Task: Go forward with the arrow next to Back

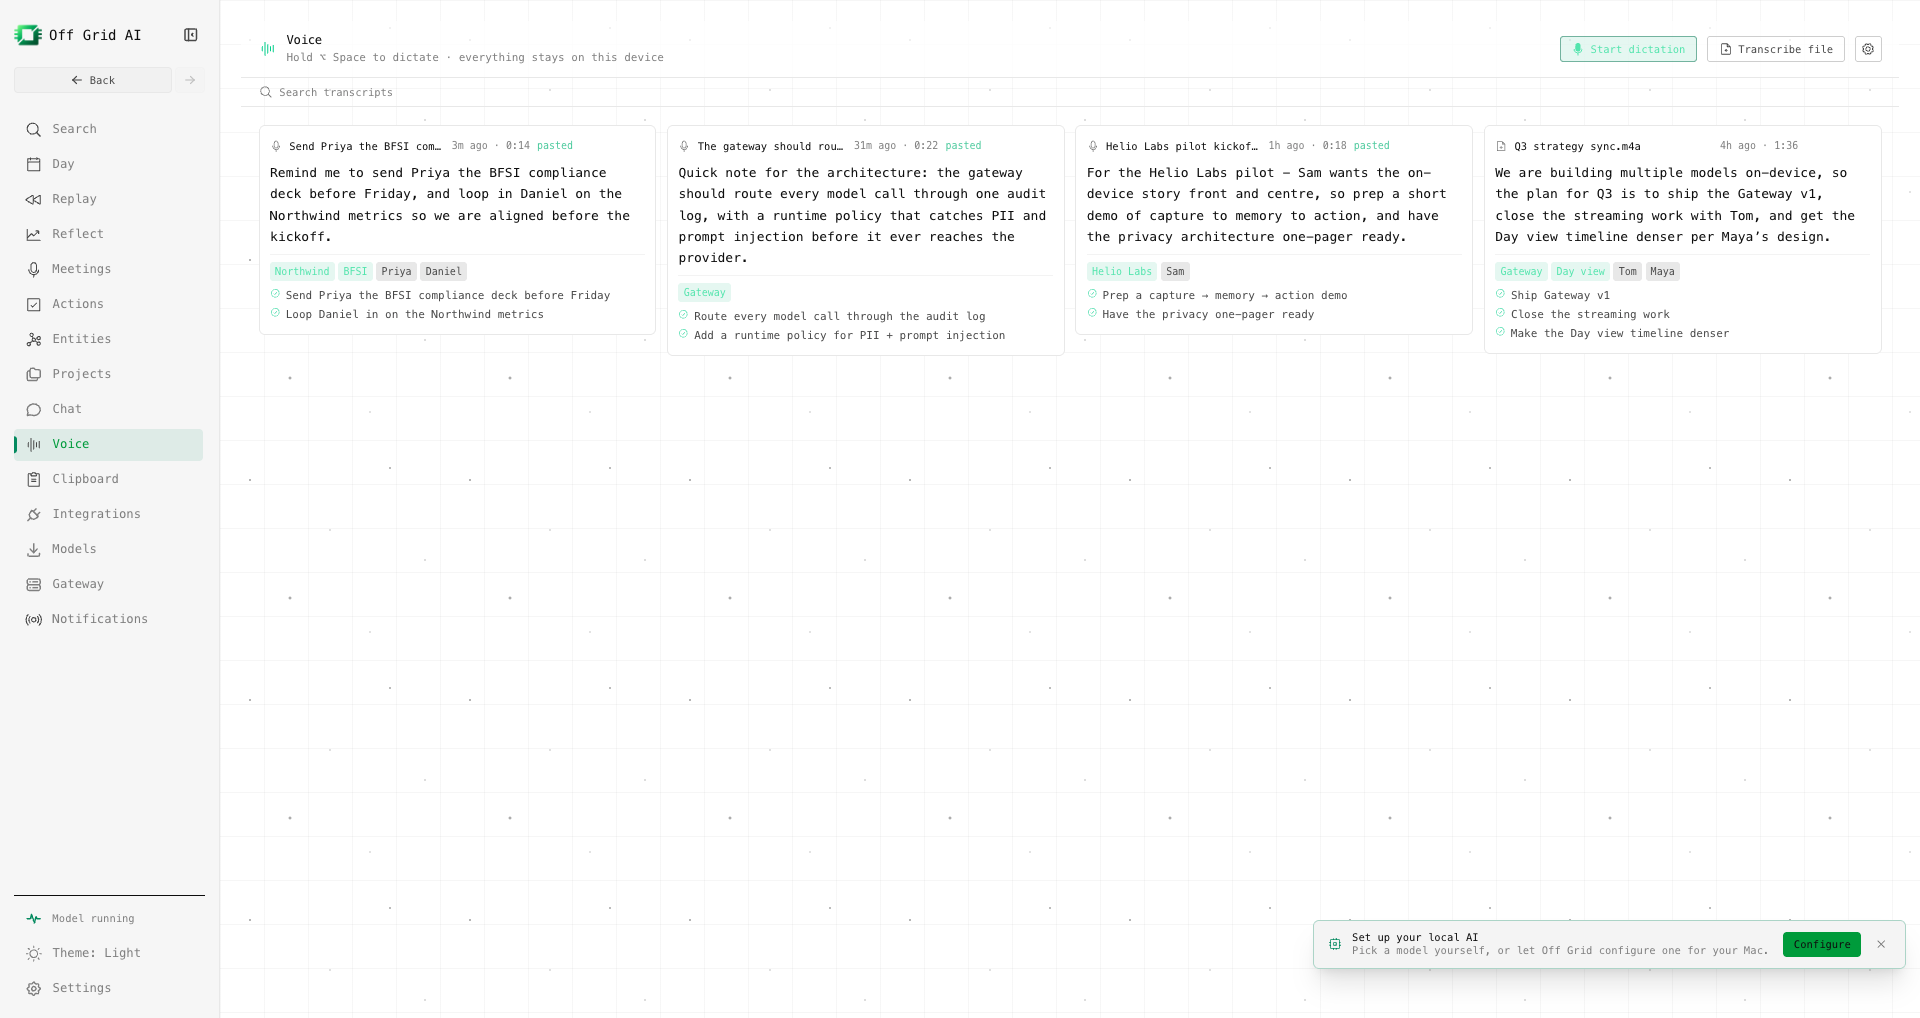Action: (x=190, y=80)
